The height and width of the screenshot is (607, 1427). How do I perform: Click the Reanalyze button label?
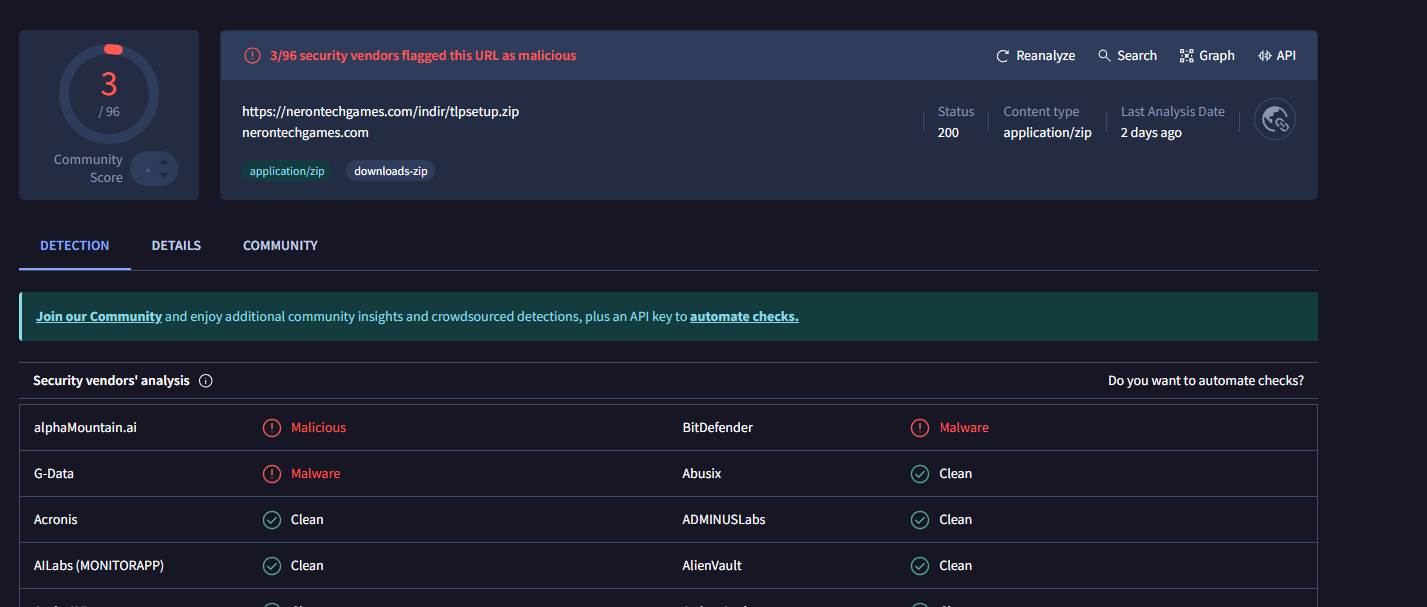pos(1046,56)
